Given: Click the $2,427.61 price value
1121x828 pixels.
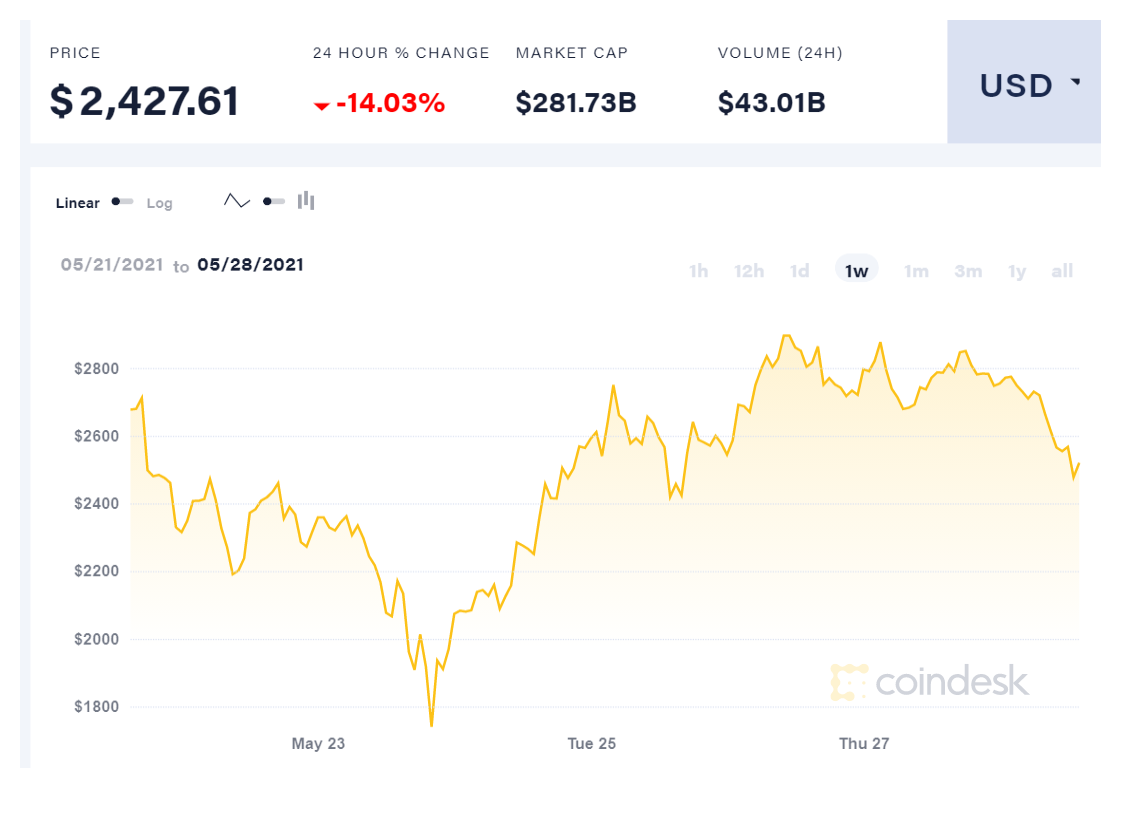Looking at the screenshot, I should click(x=145, y=101).
